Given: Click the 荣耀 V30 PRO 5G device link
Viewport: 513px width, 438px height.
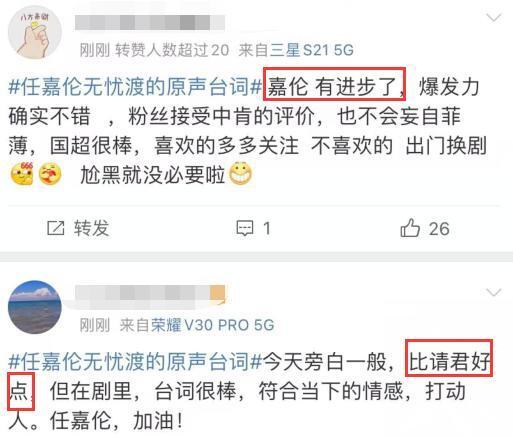Looking at the screenshot, I should 212,325.
